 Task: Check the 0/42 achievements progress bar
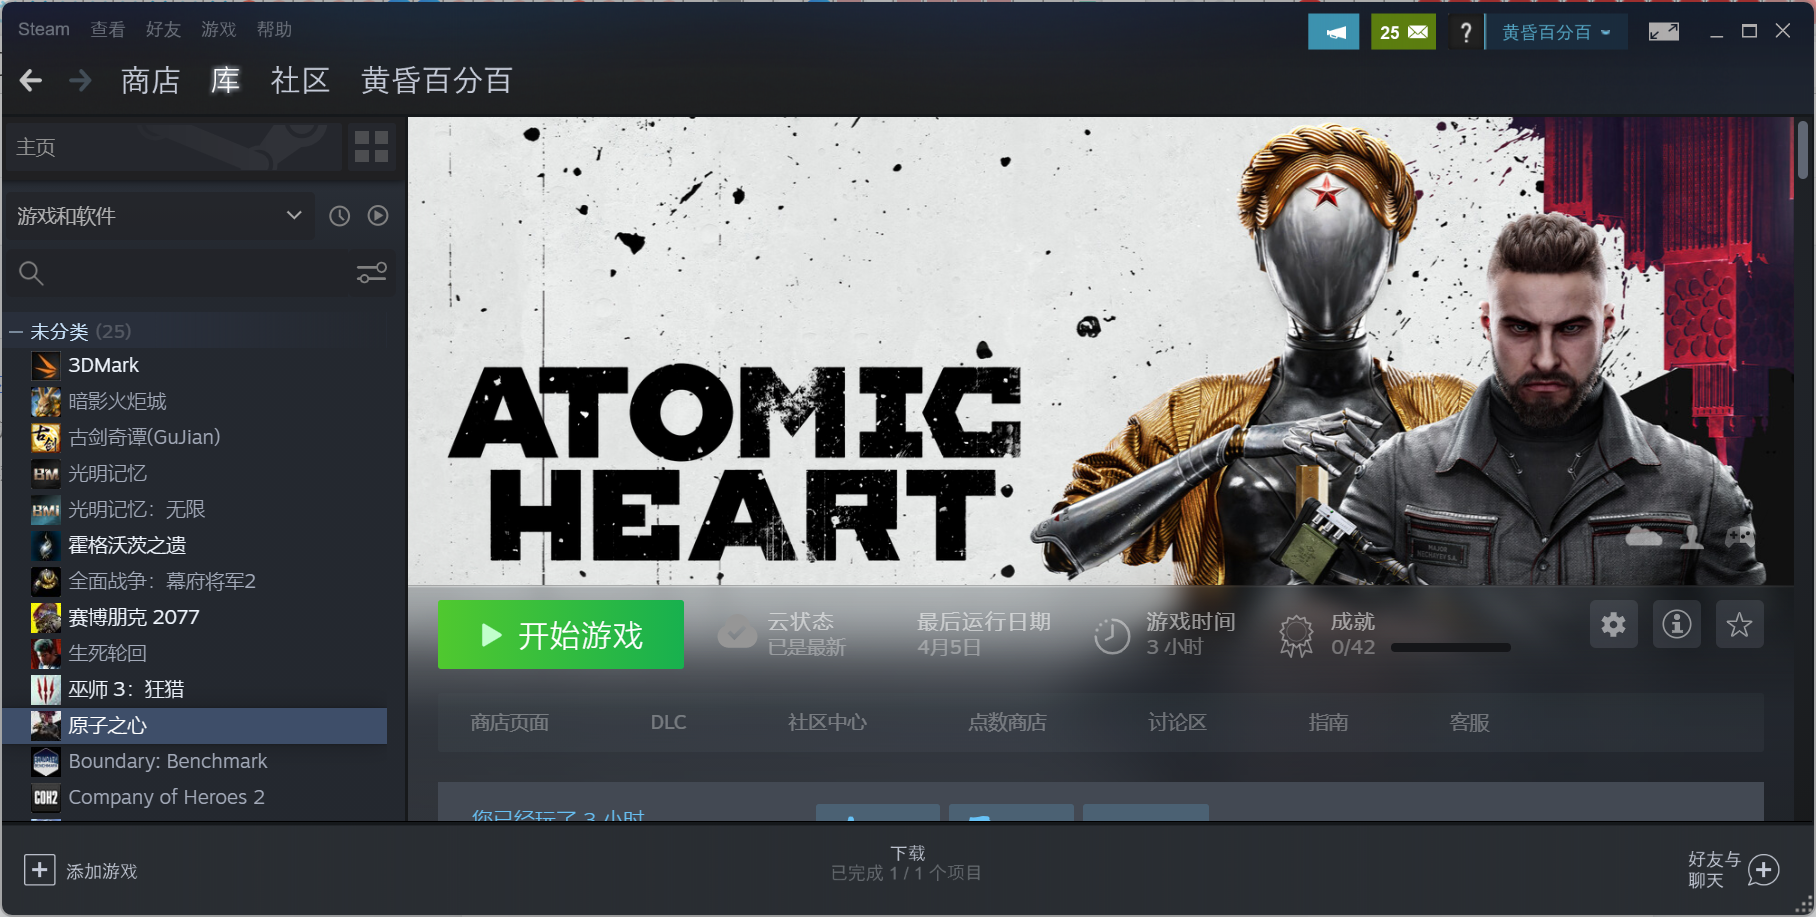[1450, 646]
